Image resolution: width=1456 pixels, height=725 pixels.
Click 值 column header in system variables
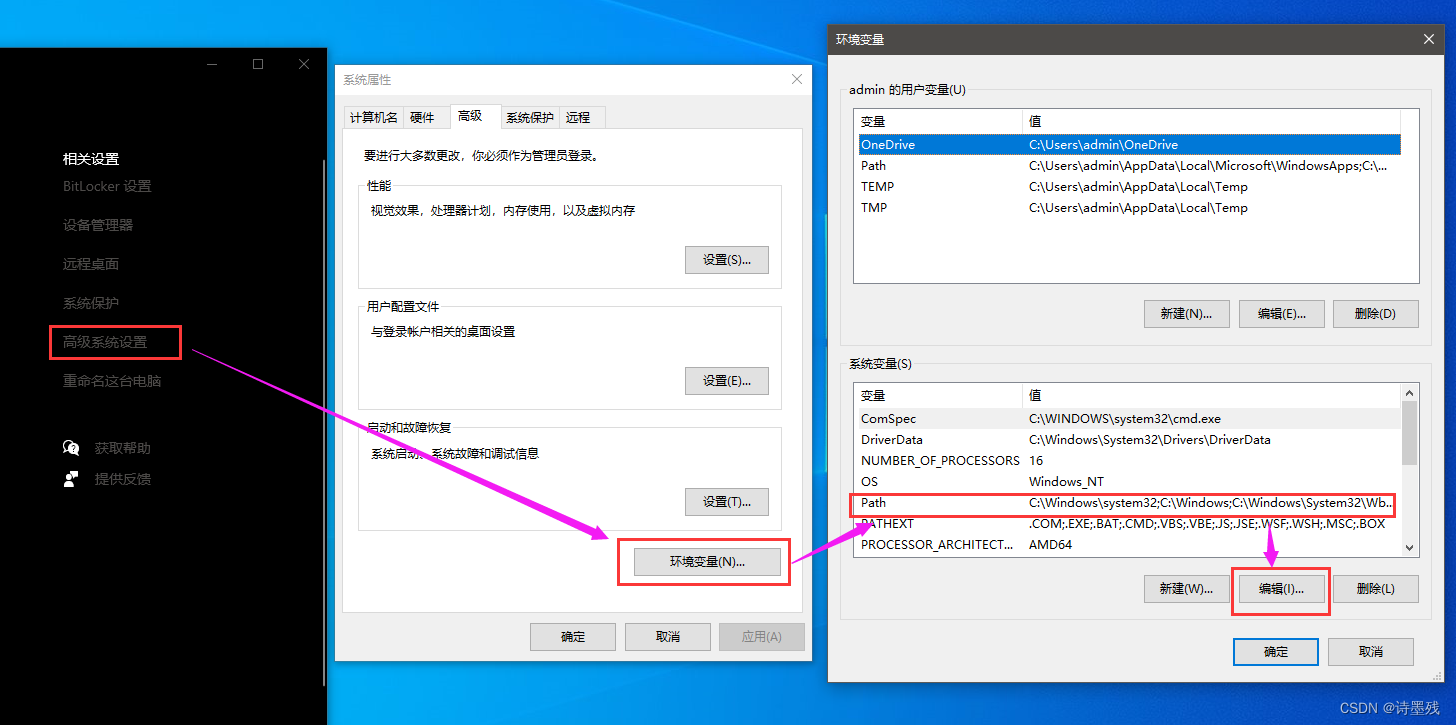(x=1212, y=396)
